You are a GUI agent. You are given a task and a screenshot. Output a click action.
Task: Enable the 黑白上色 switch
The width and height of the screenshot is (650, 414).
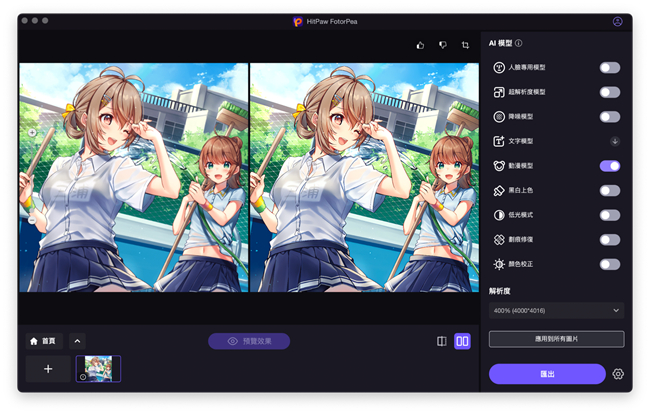pyautogui.click(x=610, y=191)
